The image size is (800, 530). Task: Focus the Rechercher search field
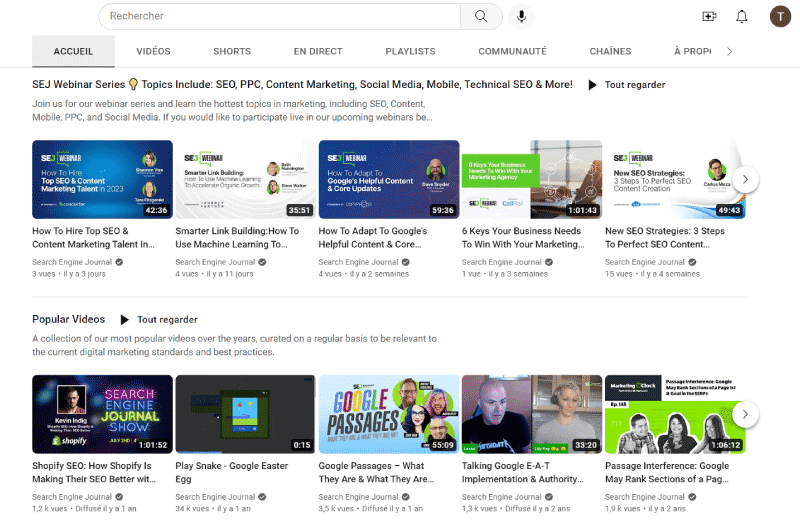[280, 16]
